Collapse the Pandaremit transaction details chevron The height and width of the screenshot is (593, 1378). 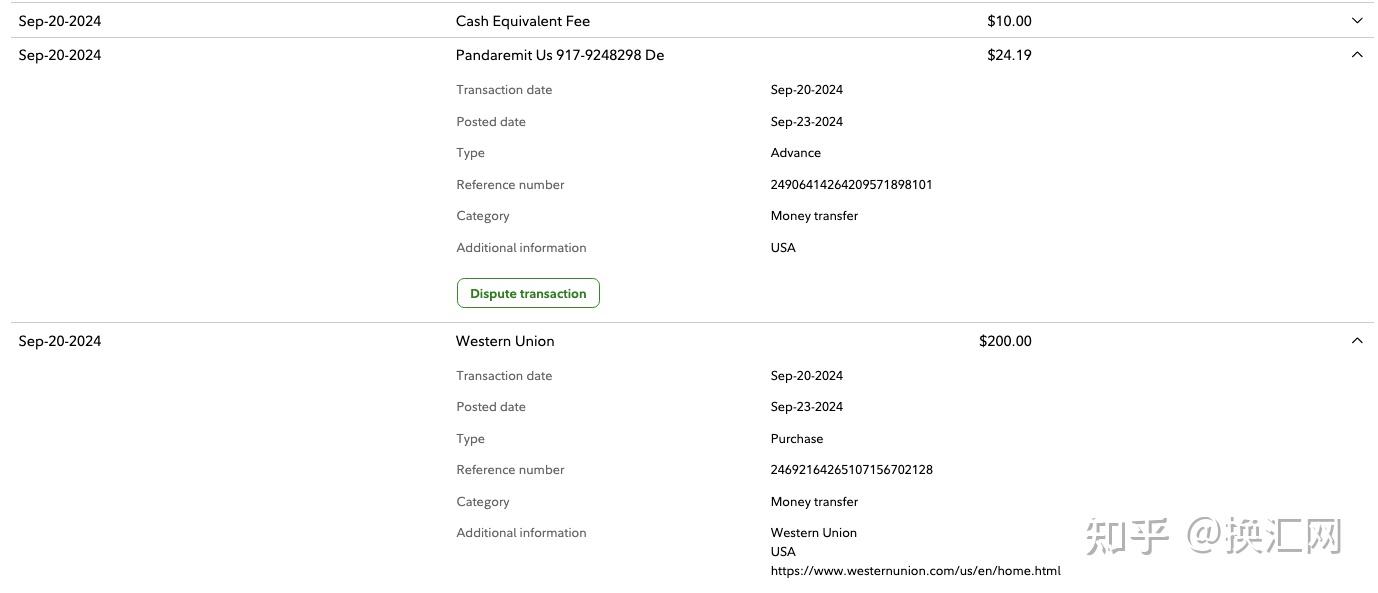pos(1357,55)
